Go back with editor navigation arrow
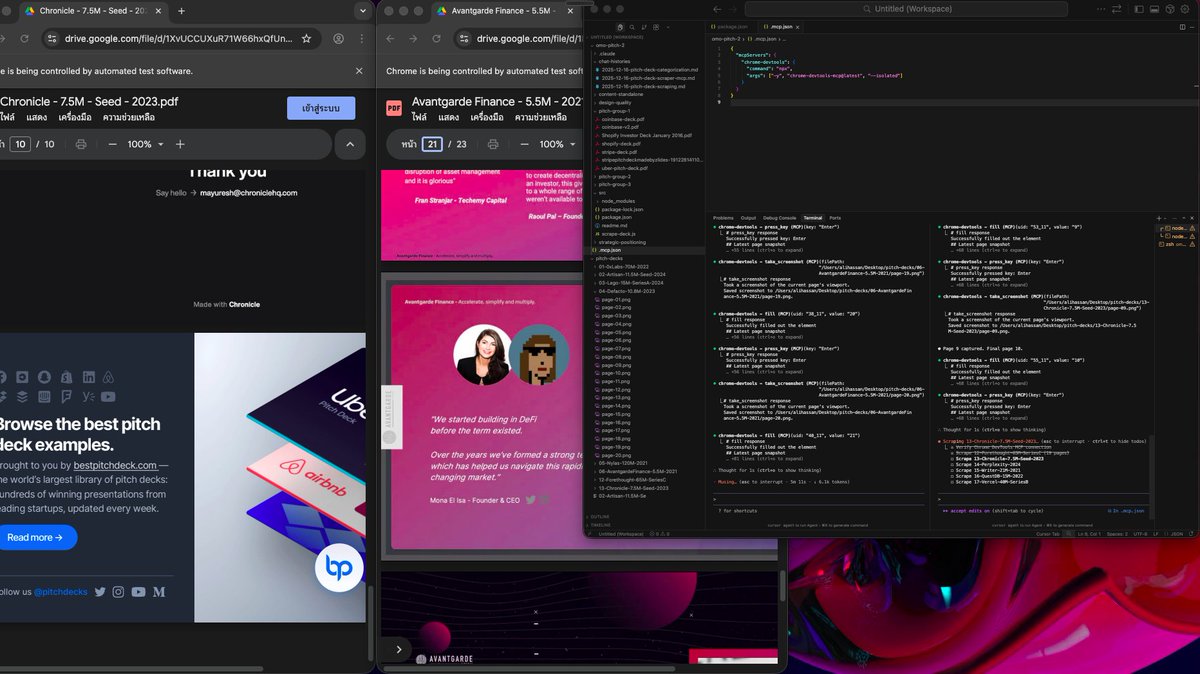This screenshot has width=1200, height=674. [716, 9]
